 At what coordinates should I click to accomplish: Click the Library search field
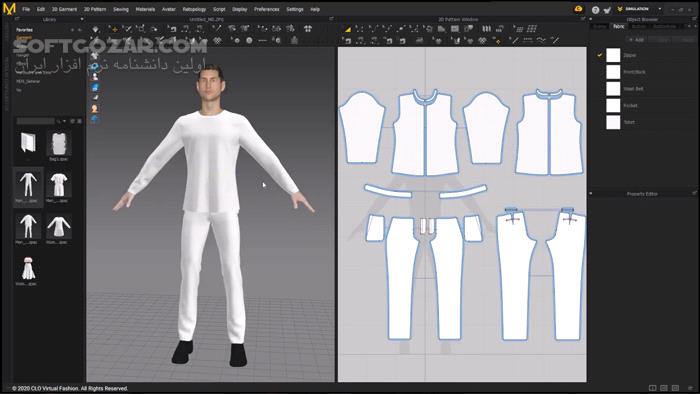[36, 121]
